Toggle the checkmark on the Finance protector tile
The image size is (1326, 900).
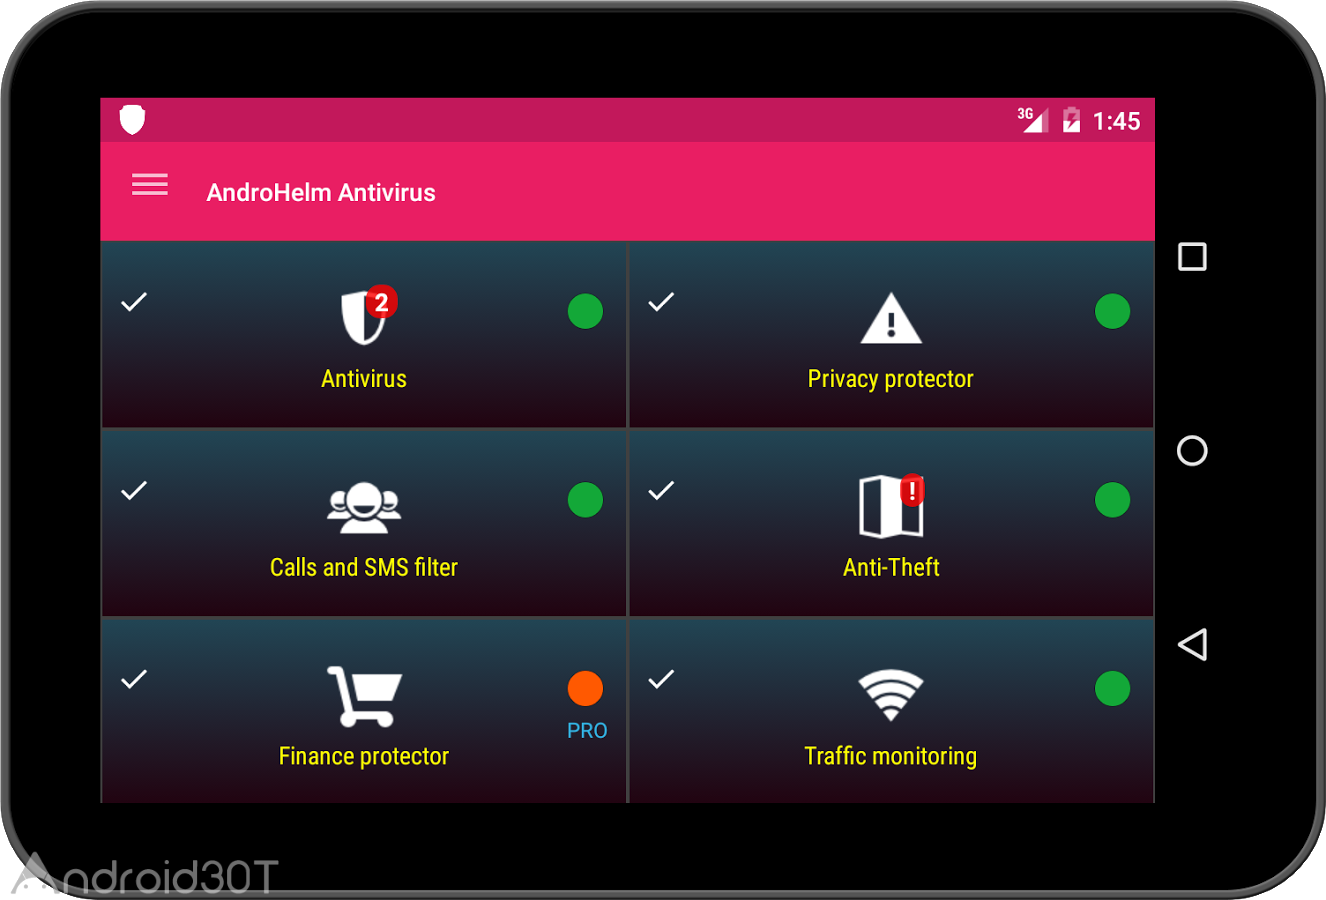(x=134, y=679)
